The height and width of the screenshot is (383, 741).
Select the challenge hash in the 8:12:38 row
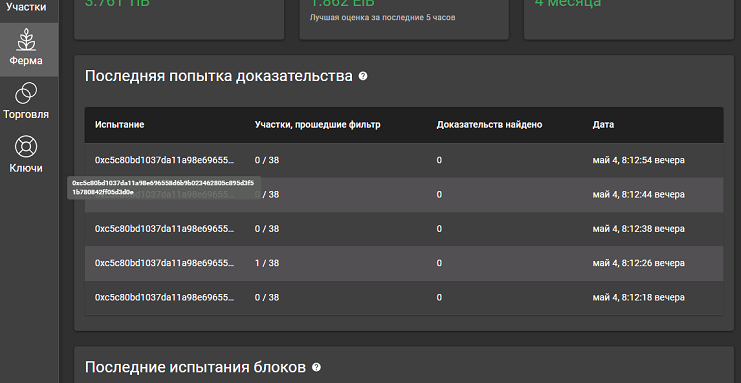click(x=164, y=229)
